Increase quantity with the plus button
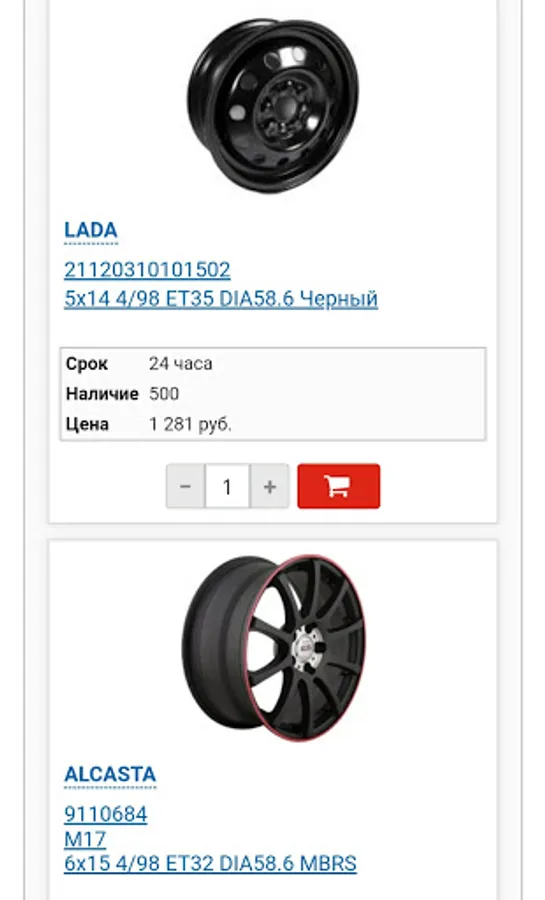545x900 pixels. [x=269, y=487]
